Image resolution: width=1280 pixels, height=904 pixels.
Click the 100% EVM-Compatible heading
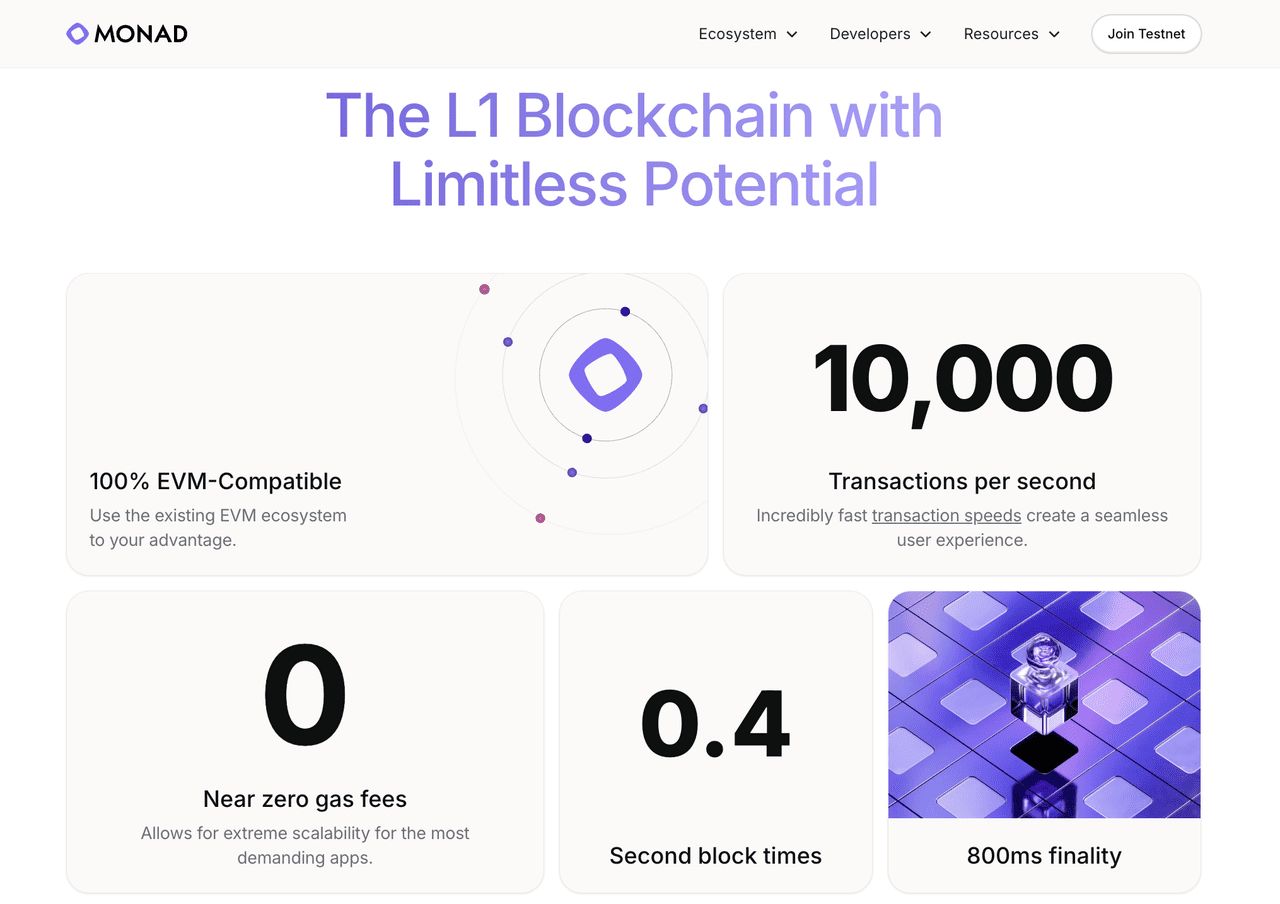coord(216,481)
